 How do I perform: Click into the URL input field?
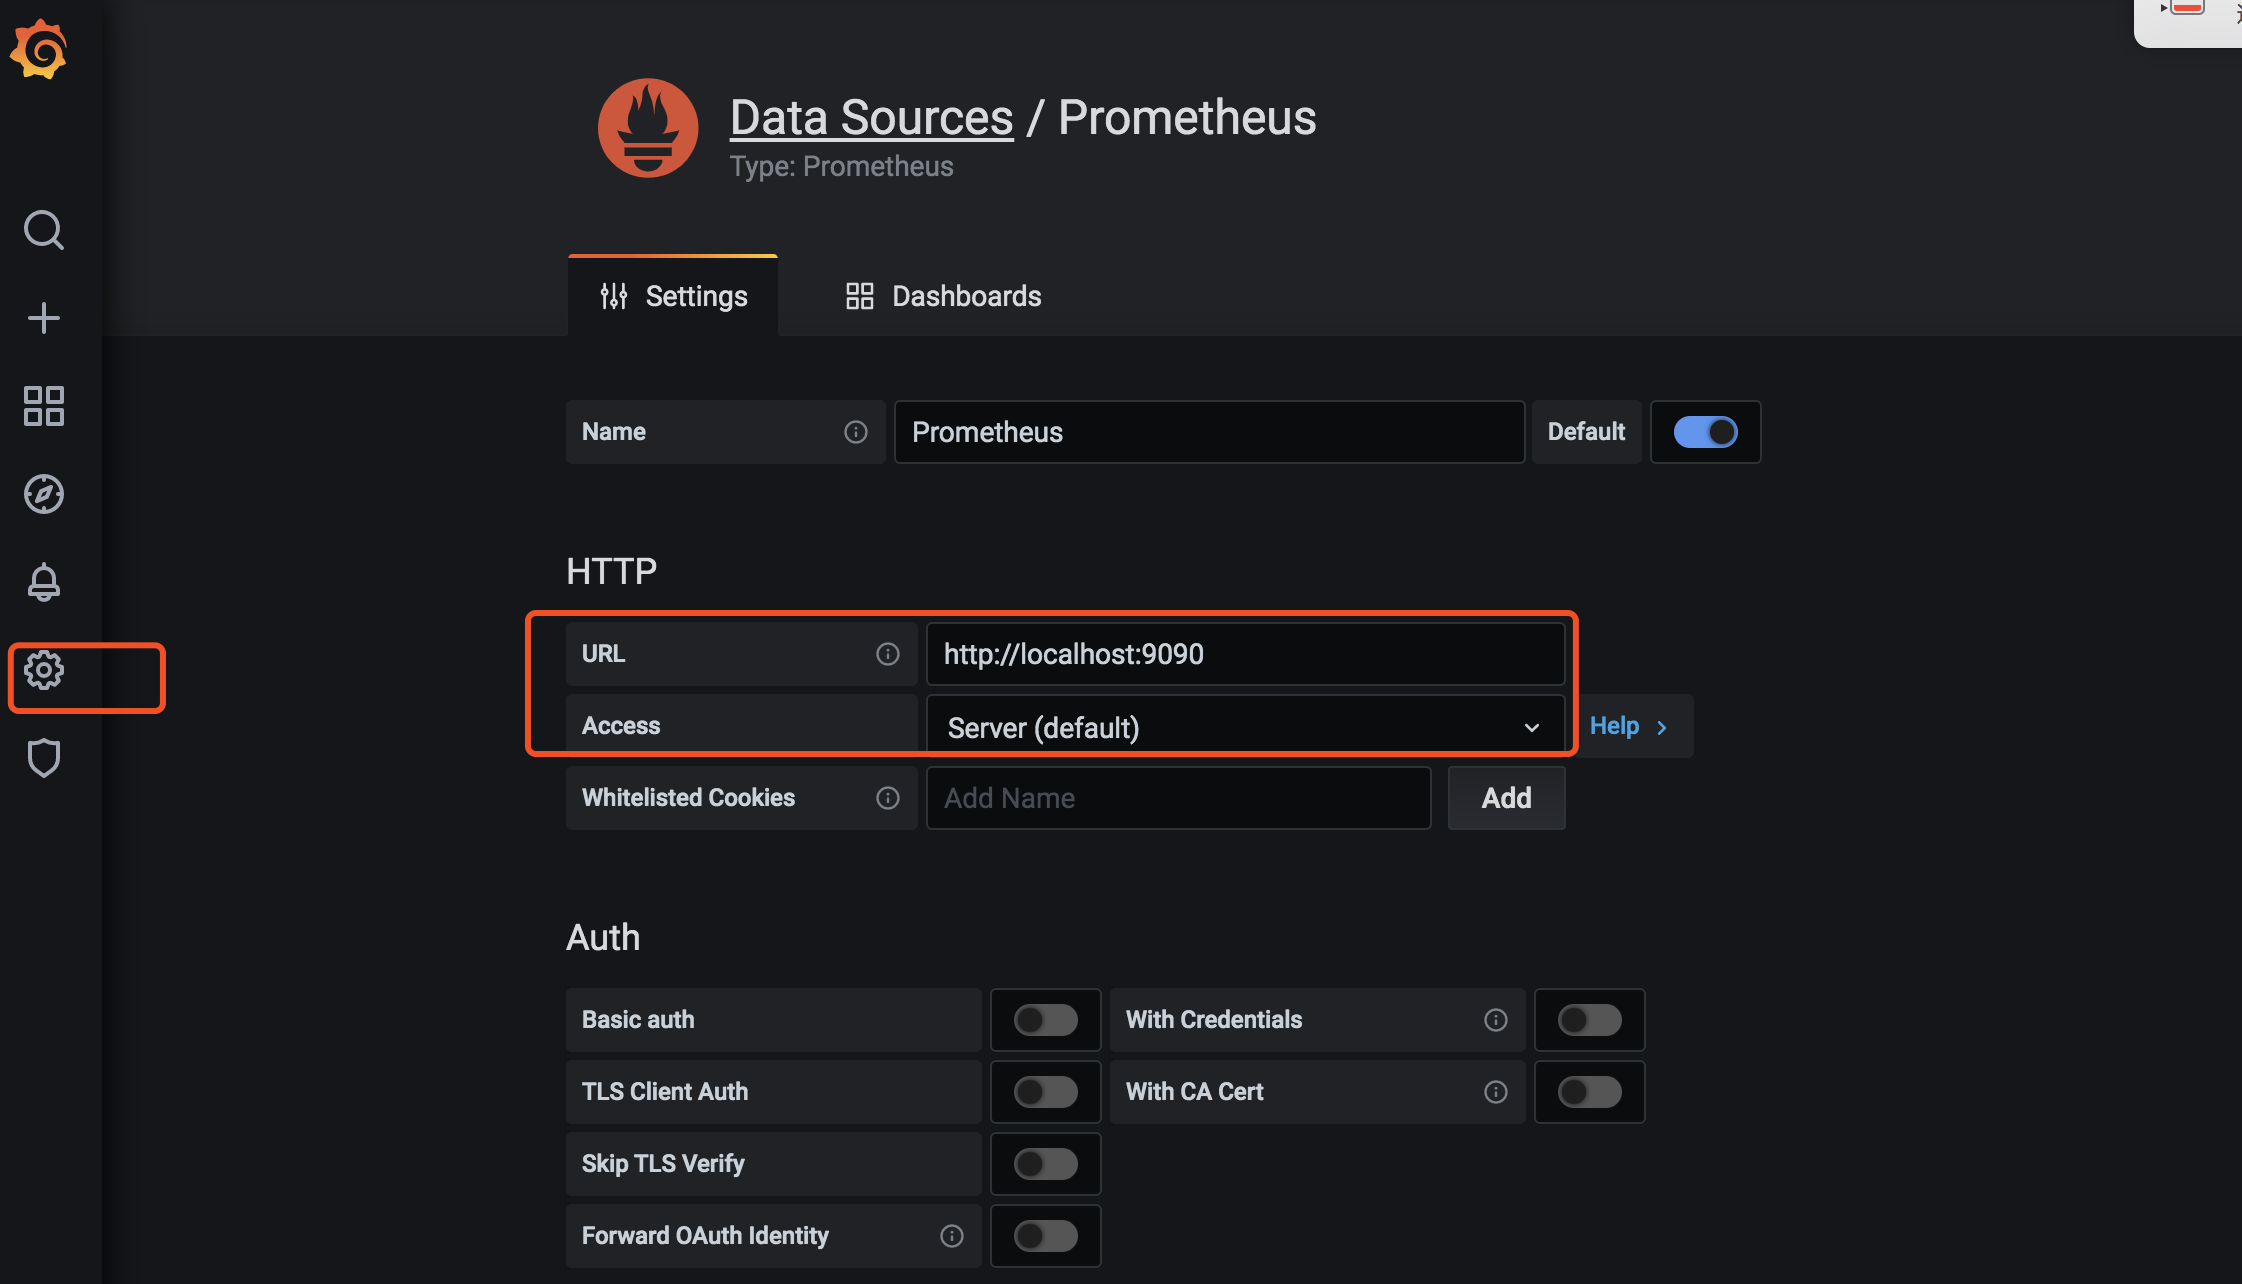point(1246,654)
